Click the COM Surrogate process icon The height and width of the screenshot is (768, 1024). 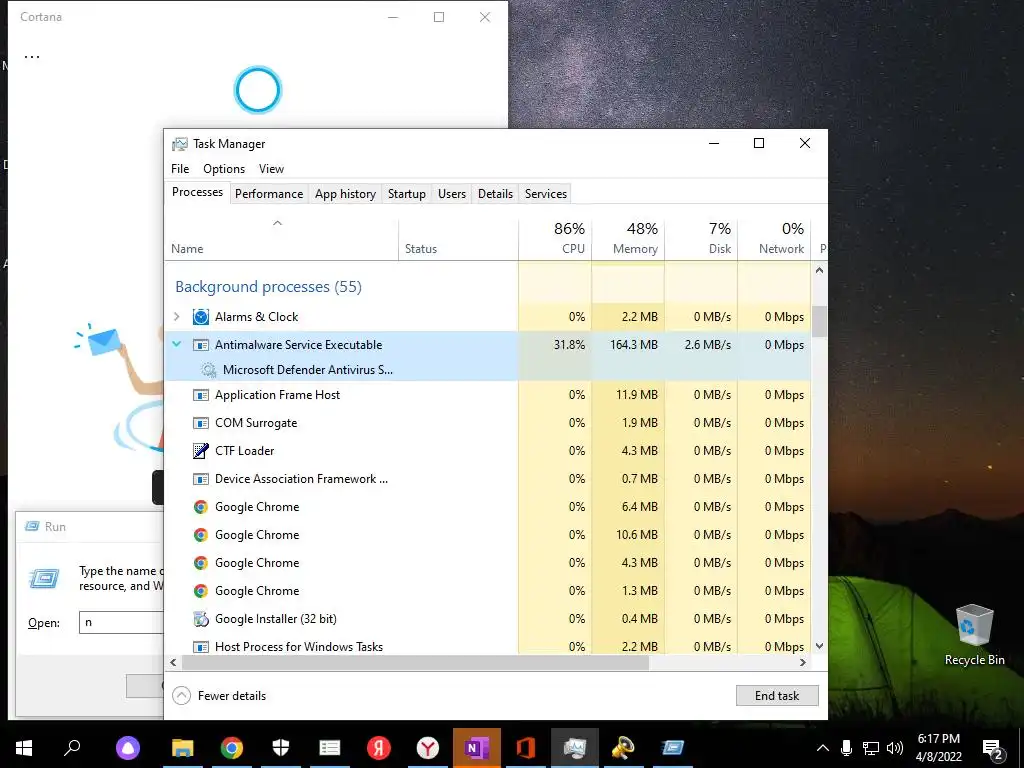200,423
